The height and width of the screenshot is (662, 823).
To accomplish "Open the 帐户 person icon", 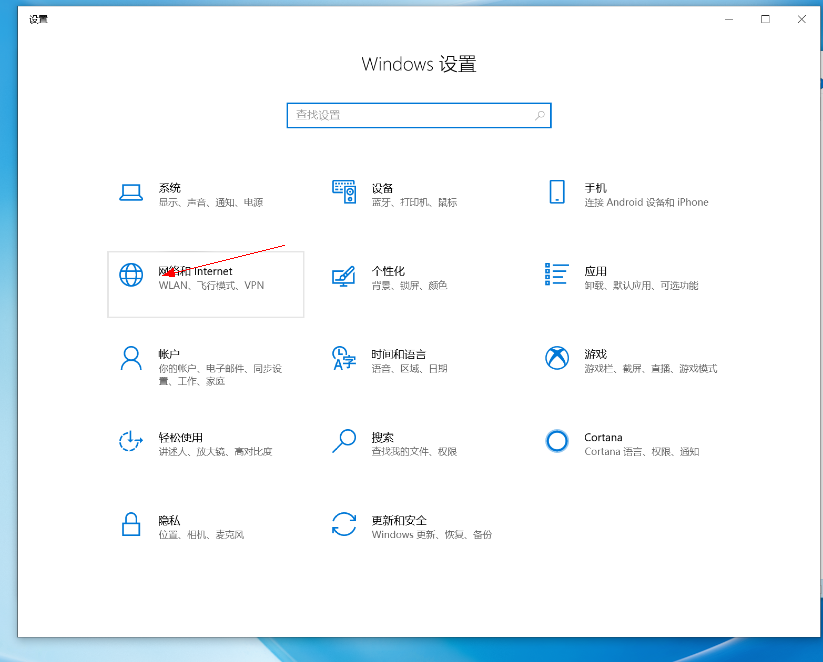I will [x=131, y=358].
